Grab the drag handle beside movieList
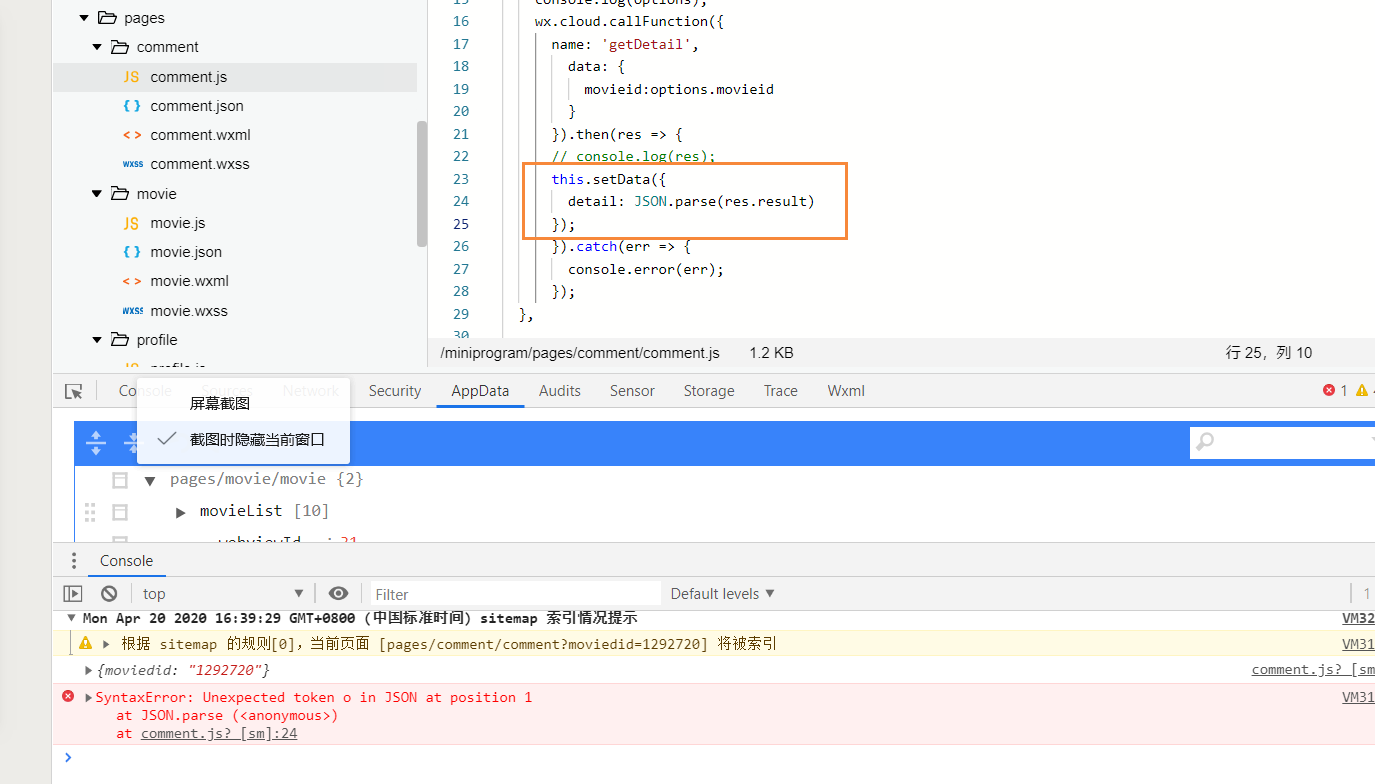Image resolution: width=1375 pixels, height=784 pixels. pos(90,512)
